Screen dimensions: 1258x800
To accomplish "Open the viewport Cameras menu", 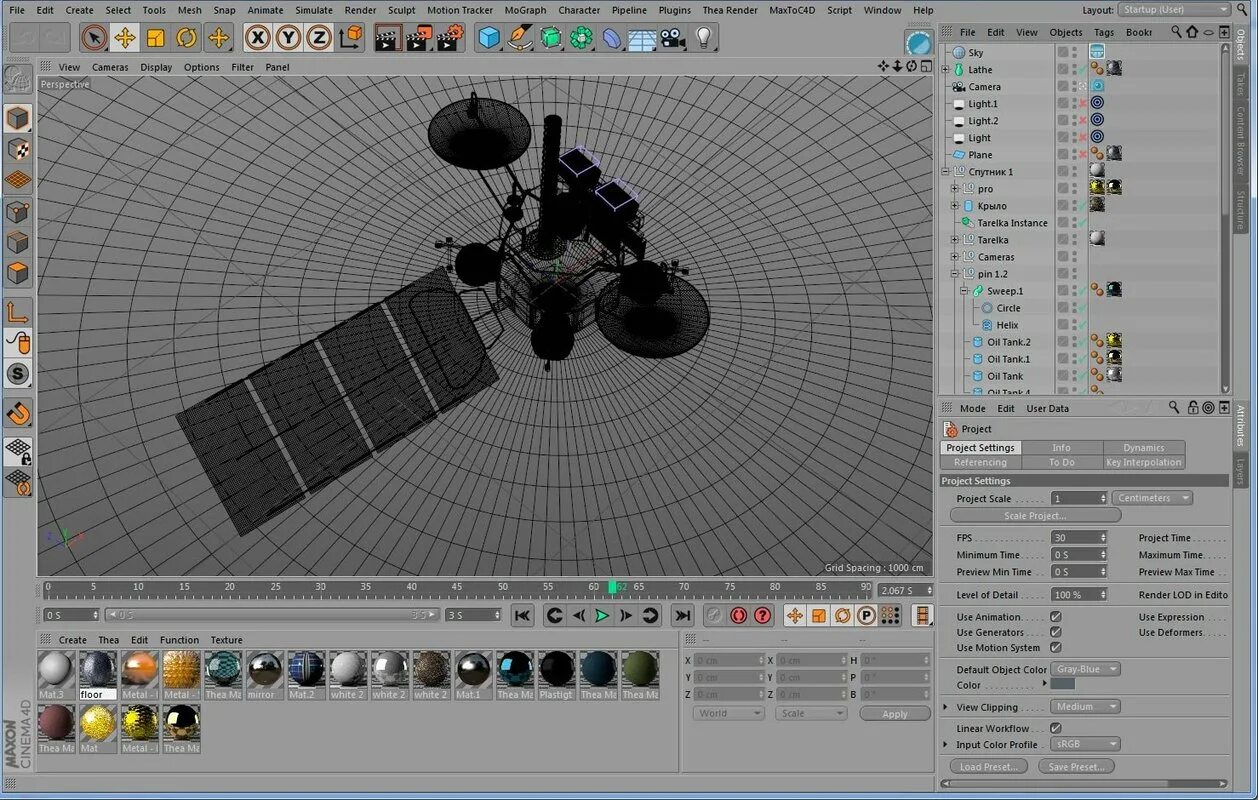I will click(x=110, y=67).
